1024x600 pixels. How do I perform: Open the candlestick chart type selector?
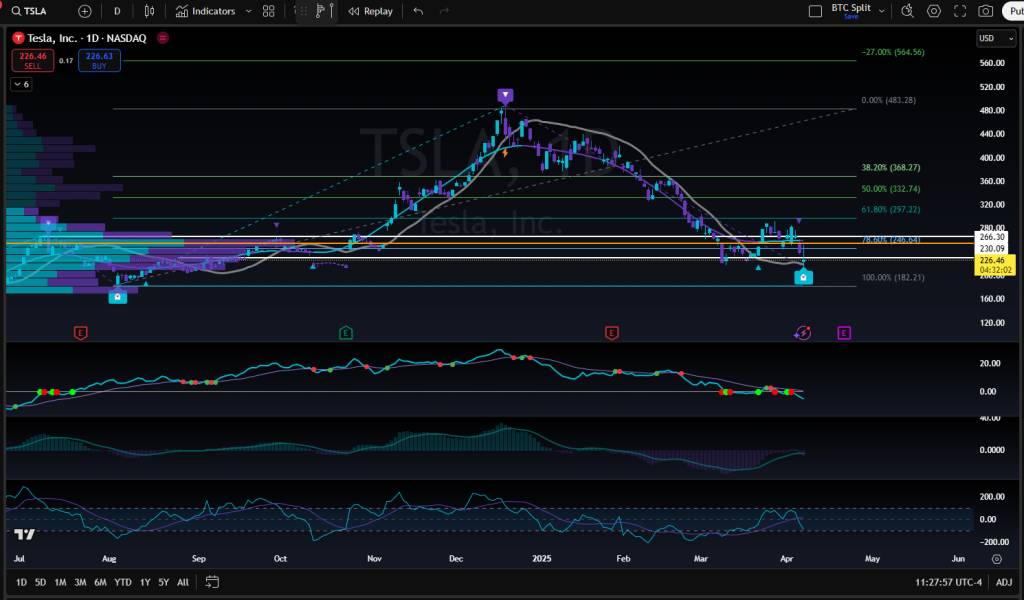click(x=150, y=11)
